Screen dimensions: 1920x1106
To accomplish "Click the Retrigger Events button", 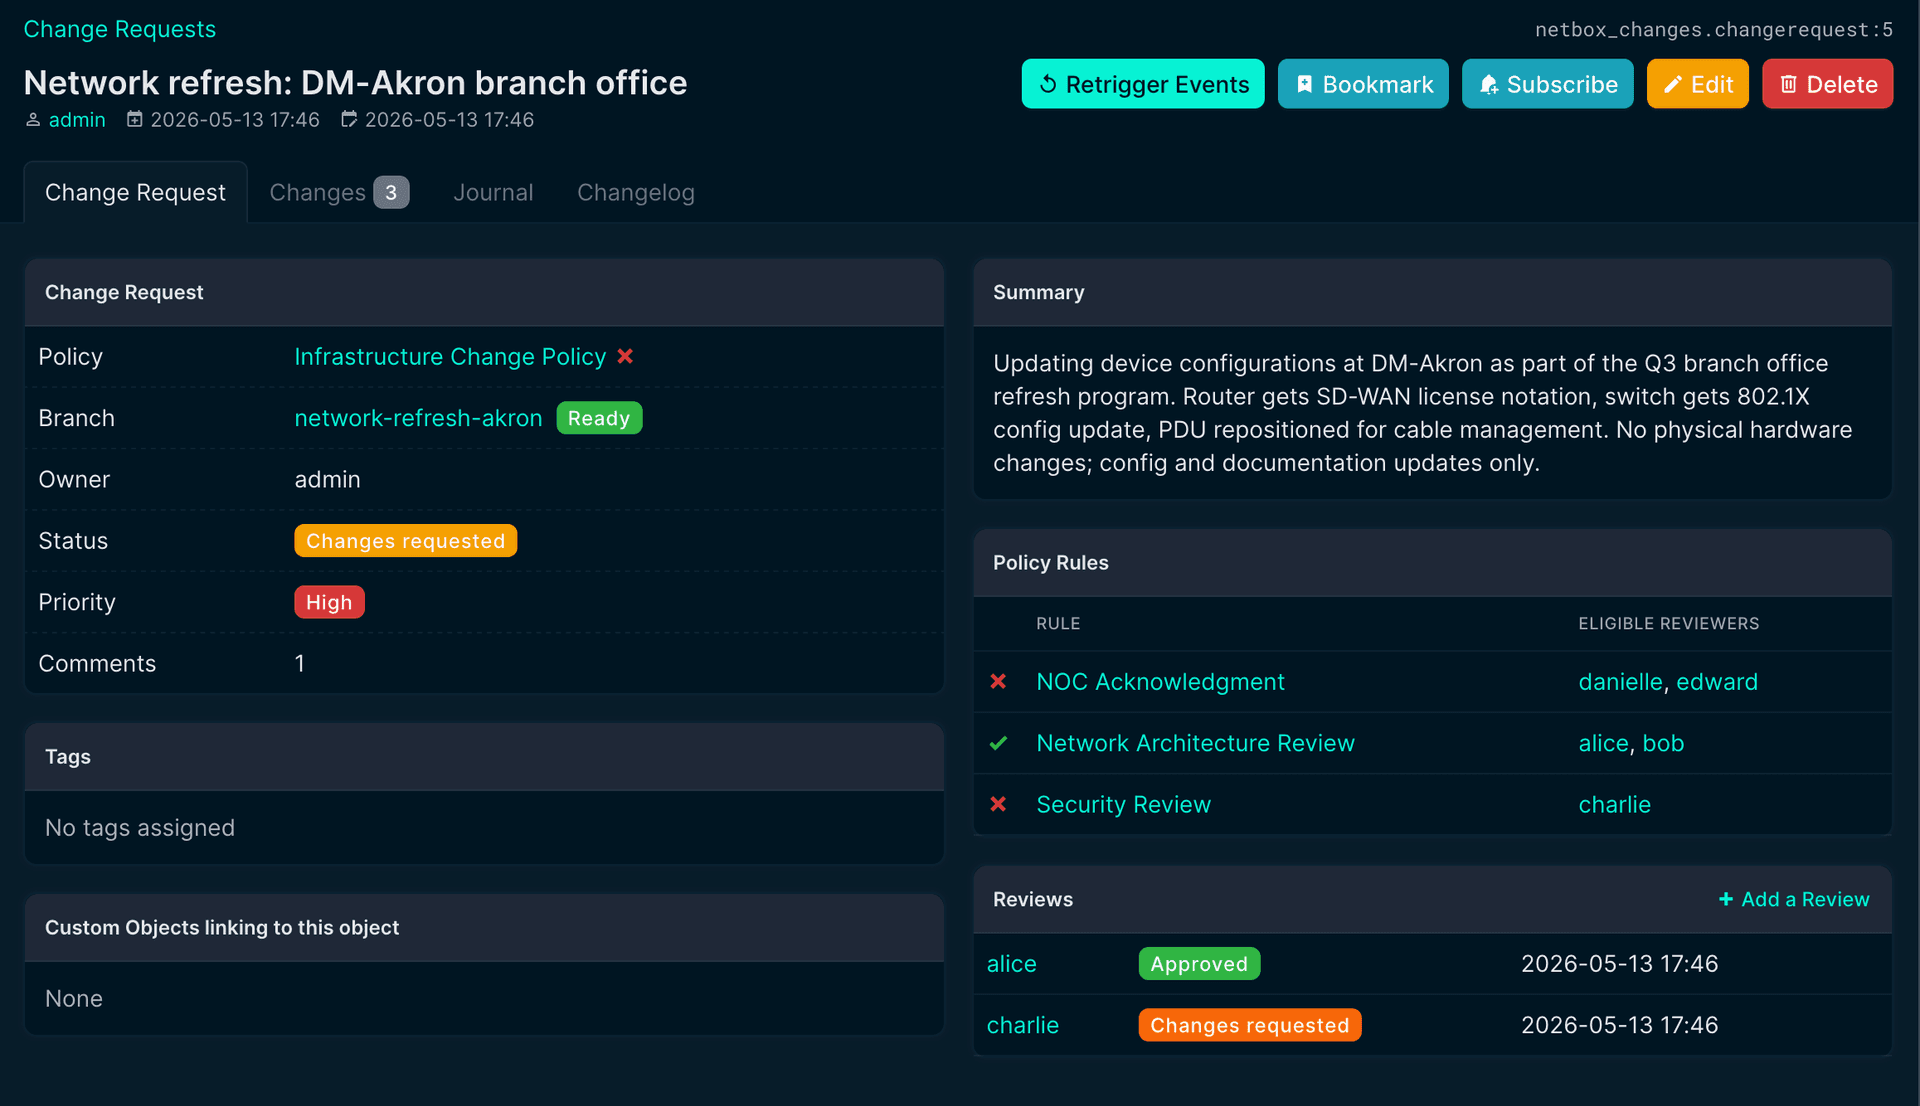I will click(1143, 84).
